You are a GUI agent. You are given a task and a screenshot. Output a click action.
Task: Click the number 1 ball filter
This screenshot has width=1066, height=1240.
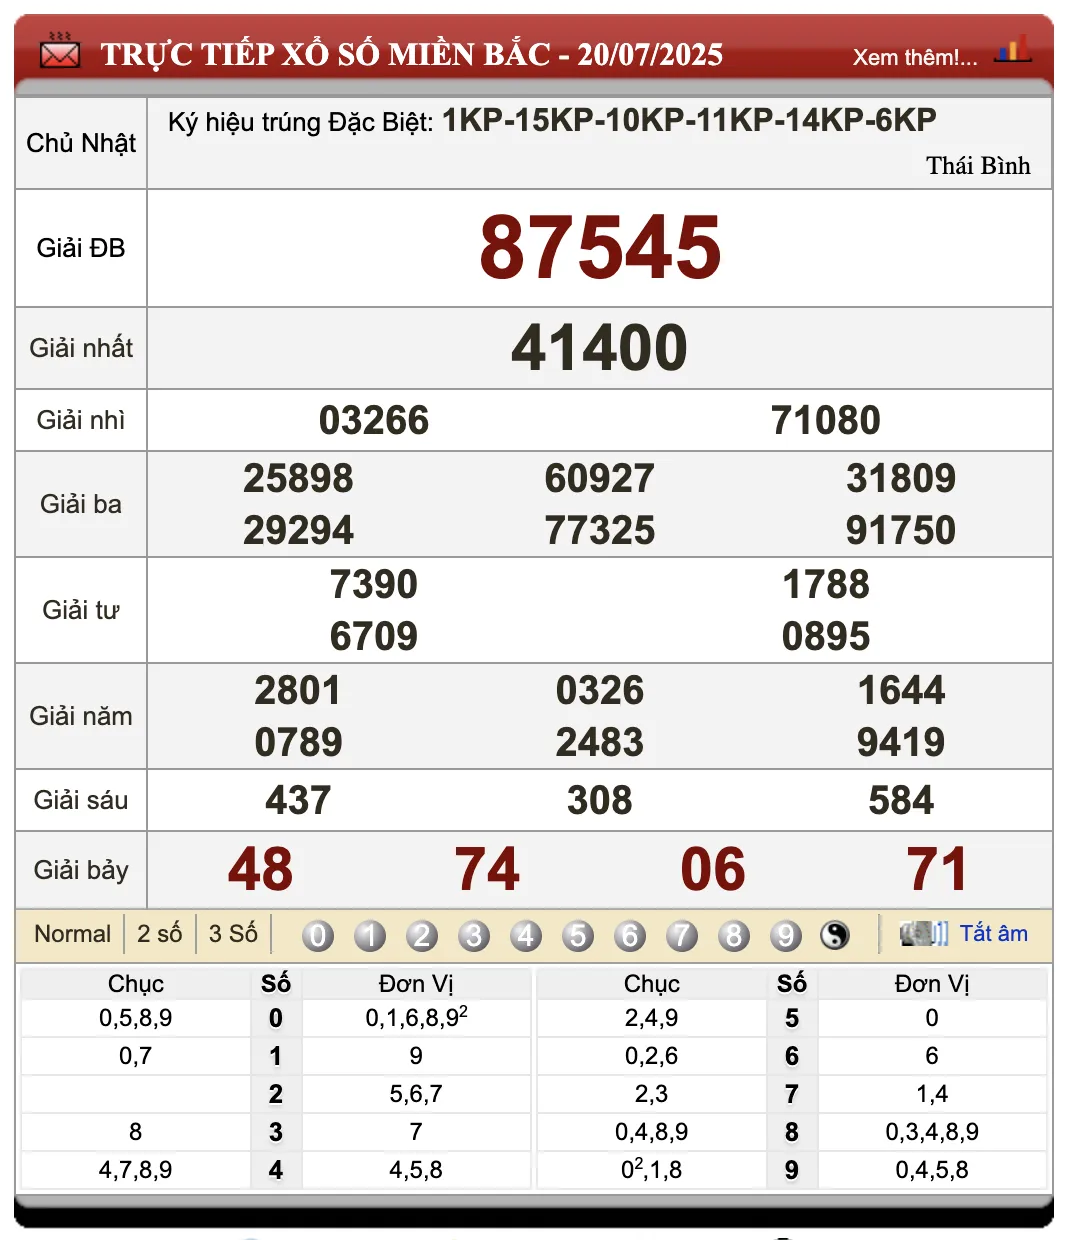tap(370, 936)
